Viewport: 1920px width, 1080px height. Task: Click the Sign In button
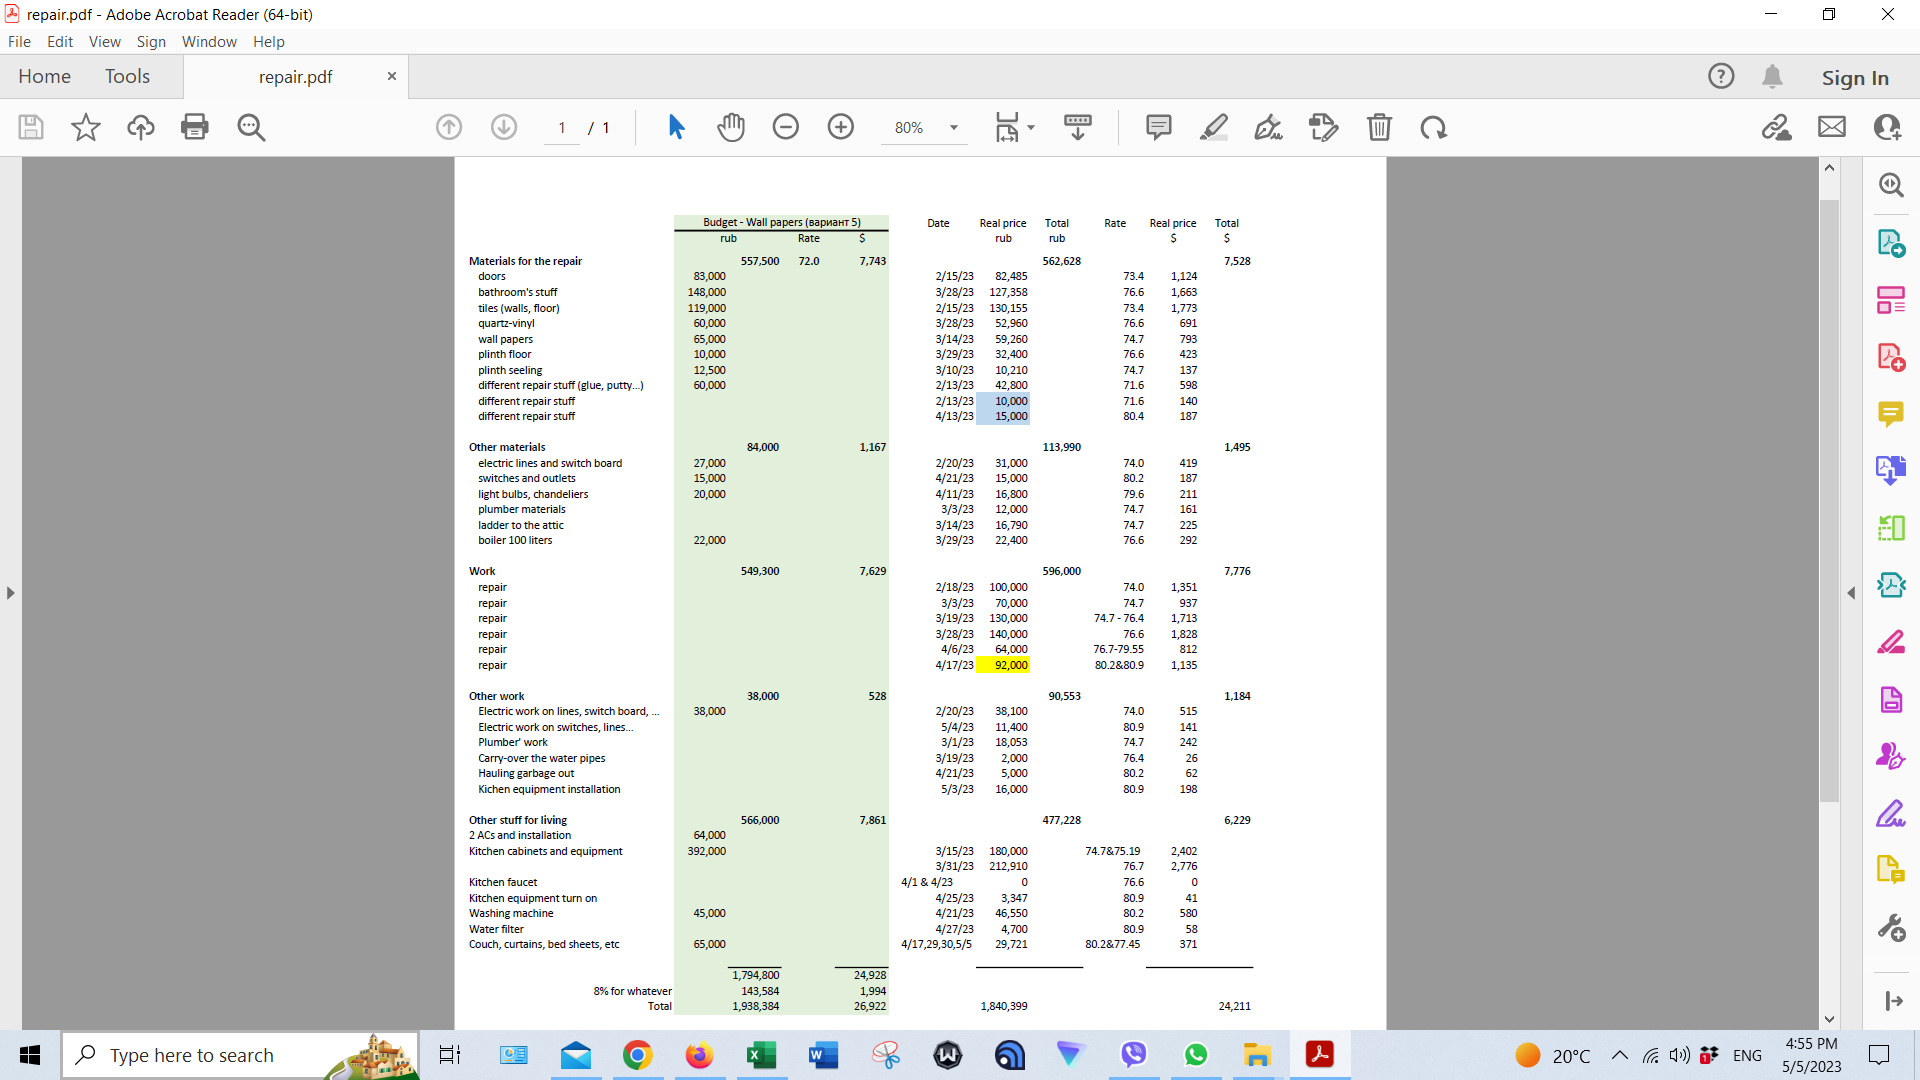1854,77
